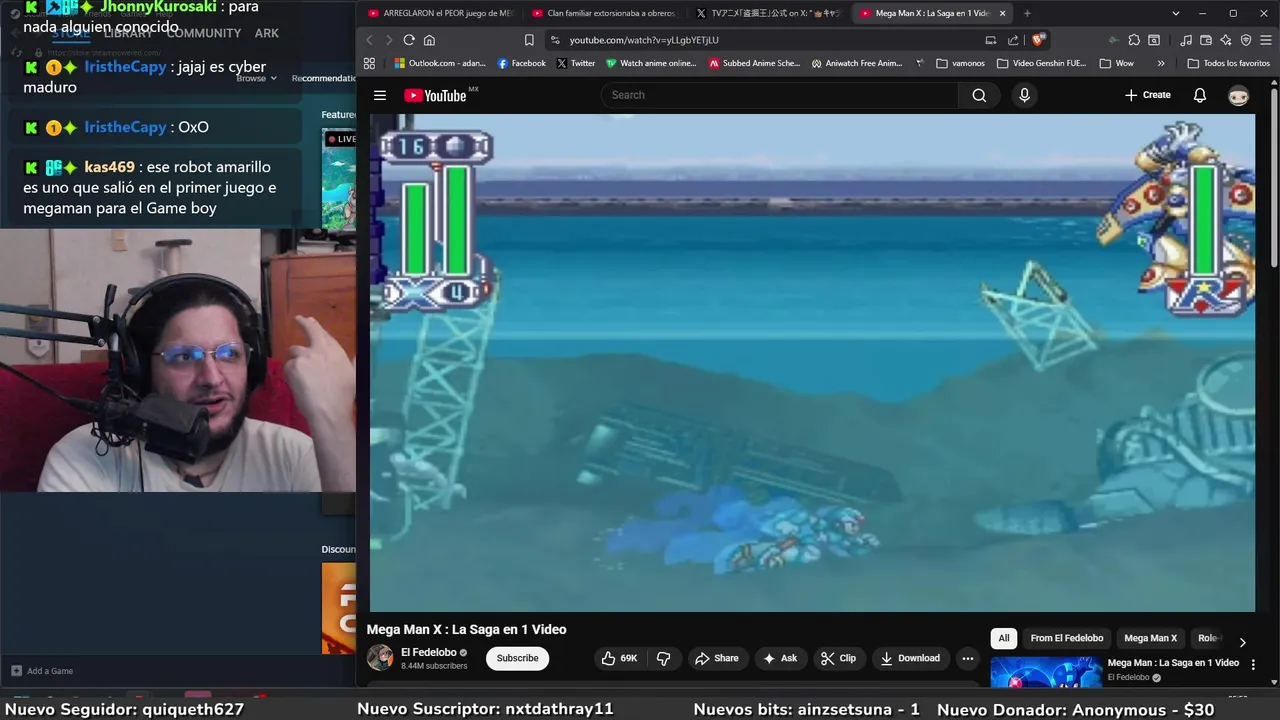Image resolution: width=1280 pixels, height=720 pixels.
Task: Bookmark this page icon in address bar
Action: pos(529,40)
